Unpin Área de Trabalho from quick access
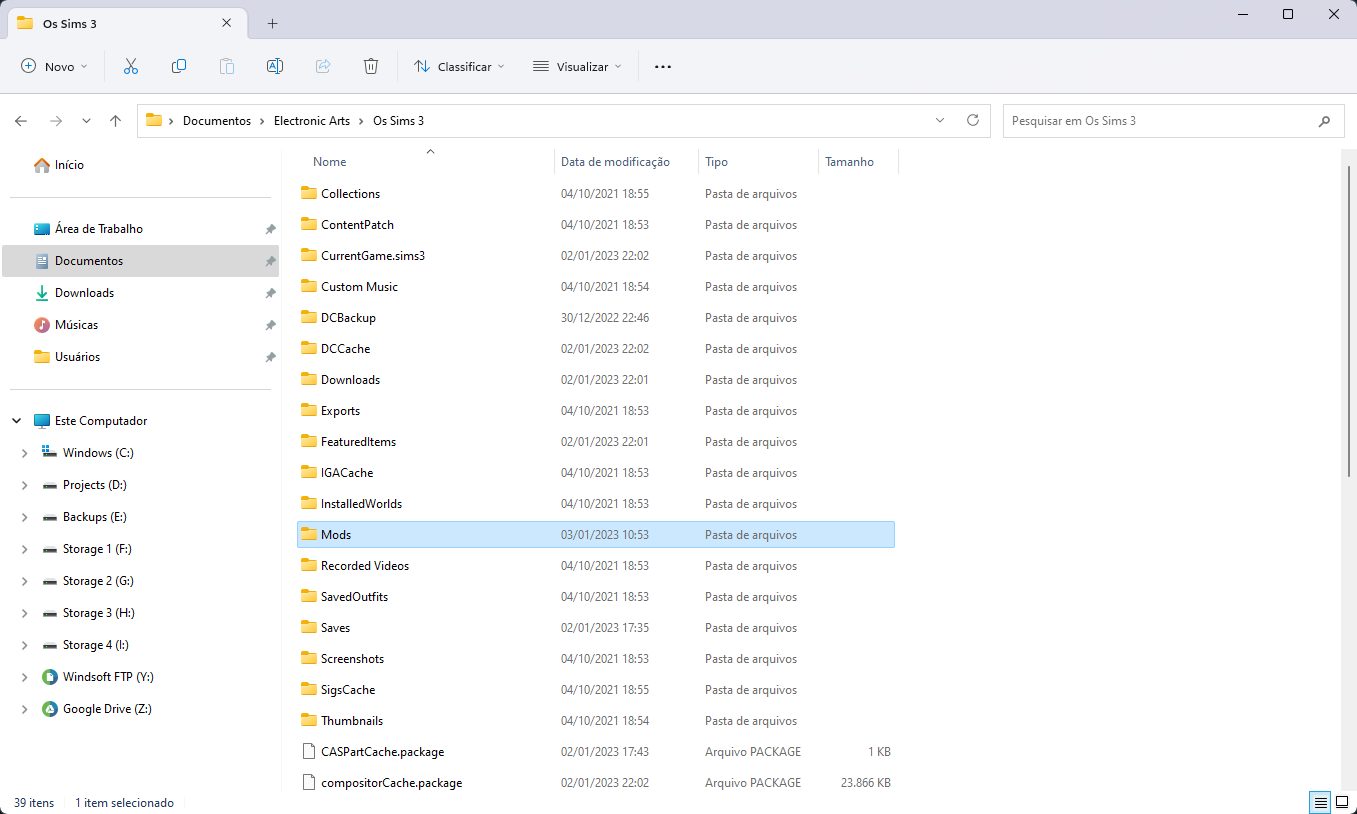1357x814 pixels. tap(270, 229)
